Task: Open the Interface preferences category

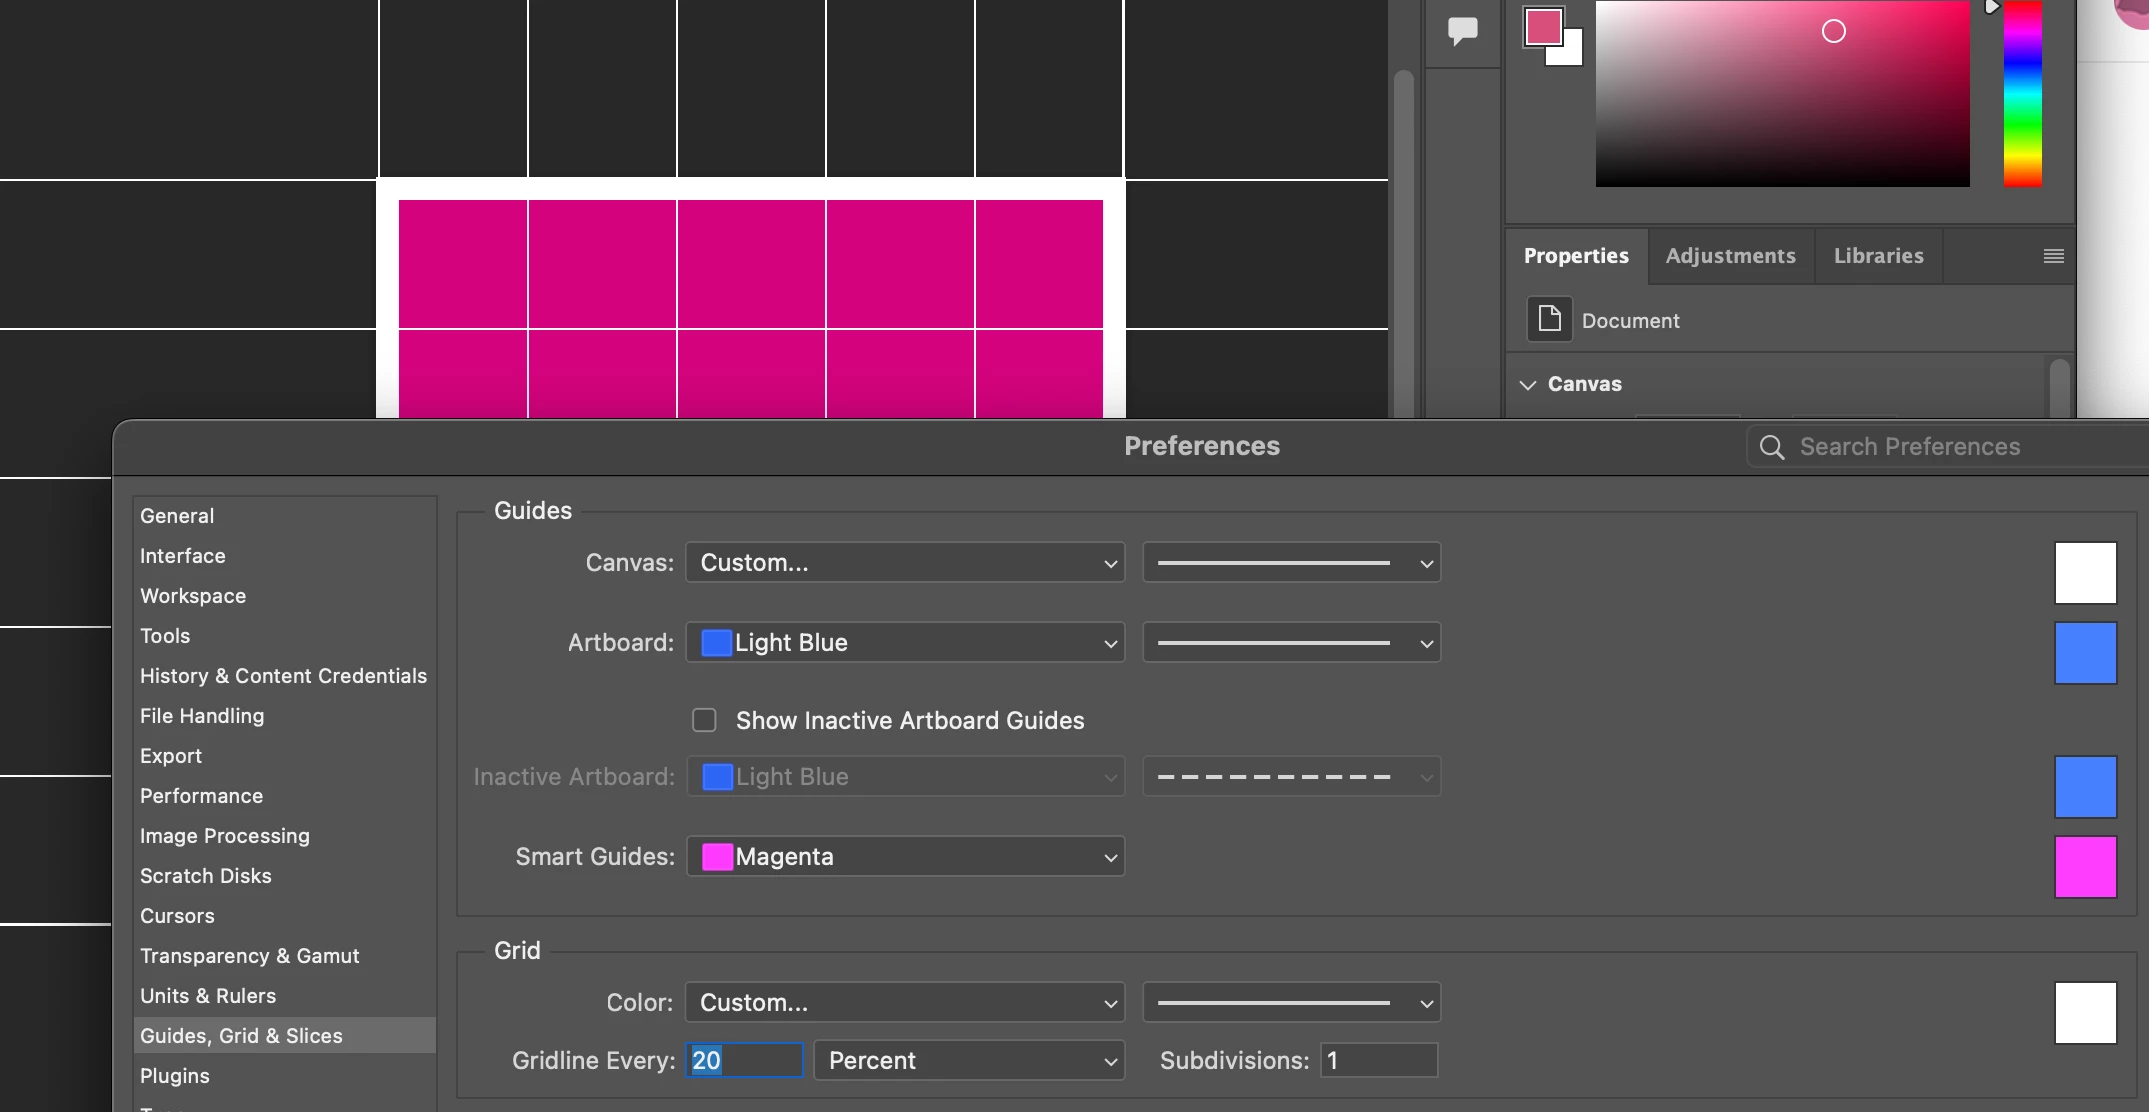Action: click(183, 556)
